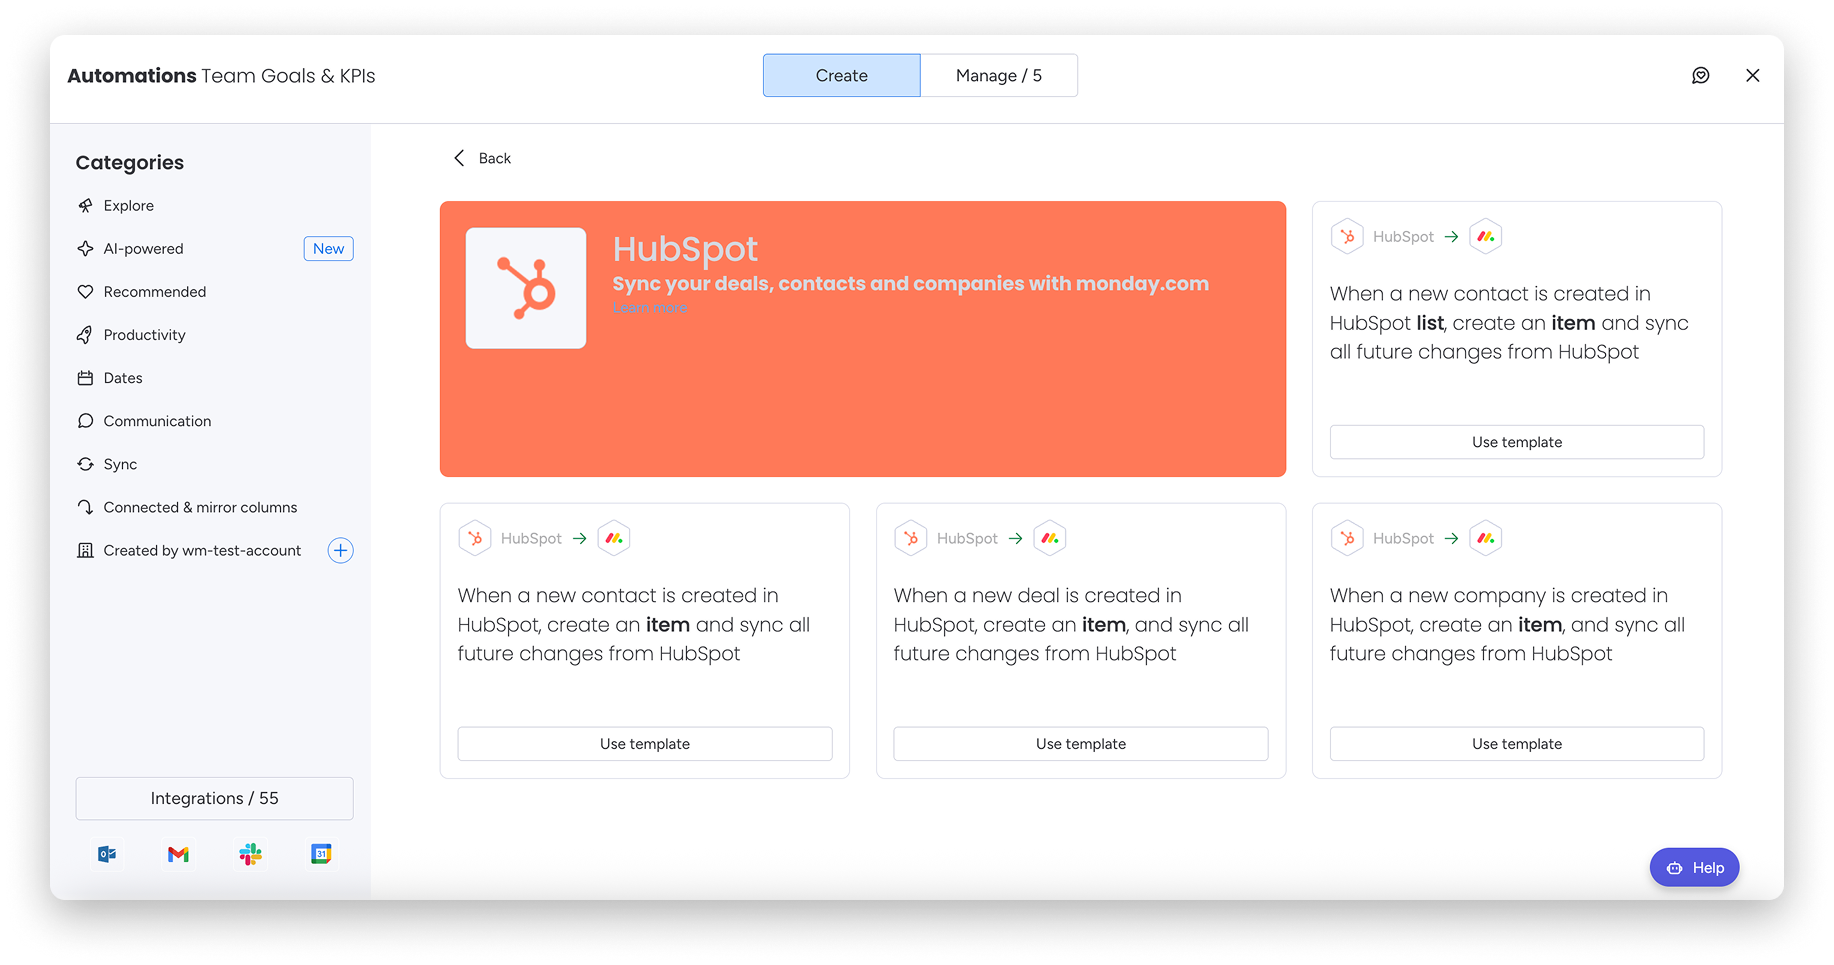Image resolution: width=1834 pixels, height=965 pixels.
Task: Click monday icon on new company card
Action: (x=1486, y=539)
